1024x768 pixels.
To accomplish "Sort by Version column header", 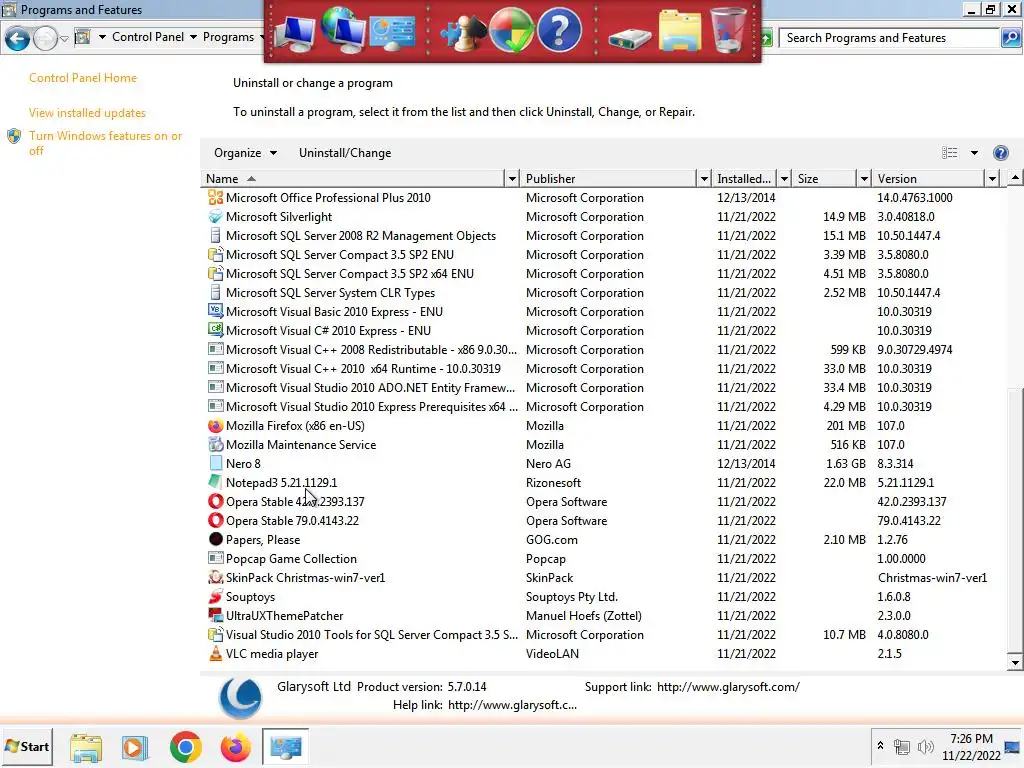I will 929,178.
